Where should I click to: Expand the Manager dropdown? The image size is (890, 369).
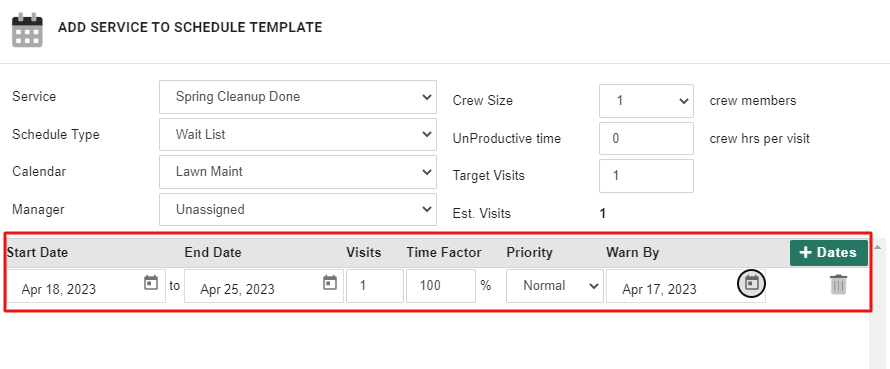tap(298, 209)
